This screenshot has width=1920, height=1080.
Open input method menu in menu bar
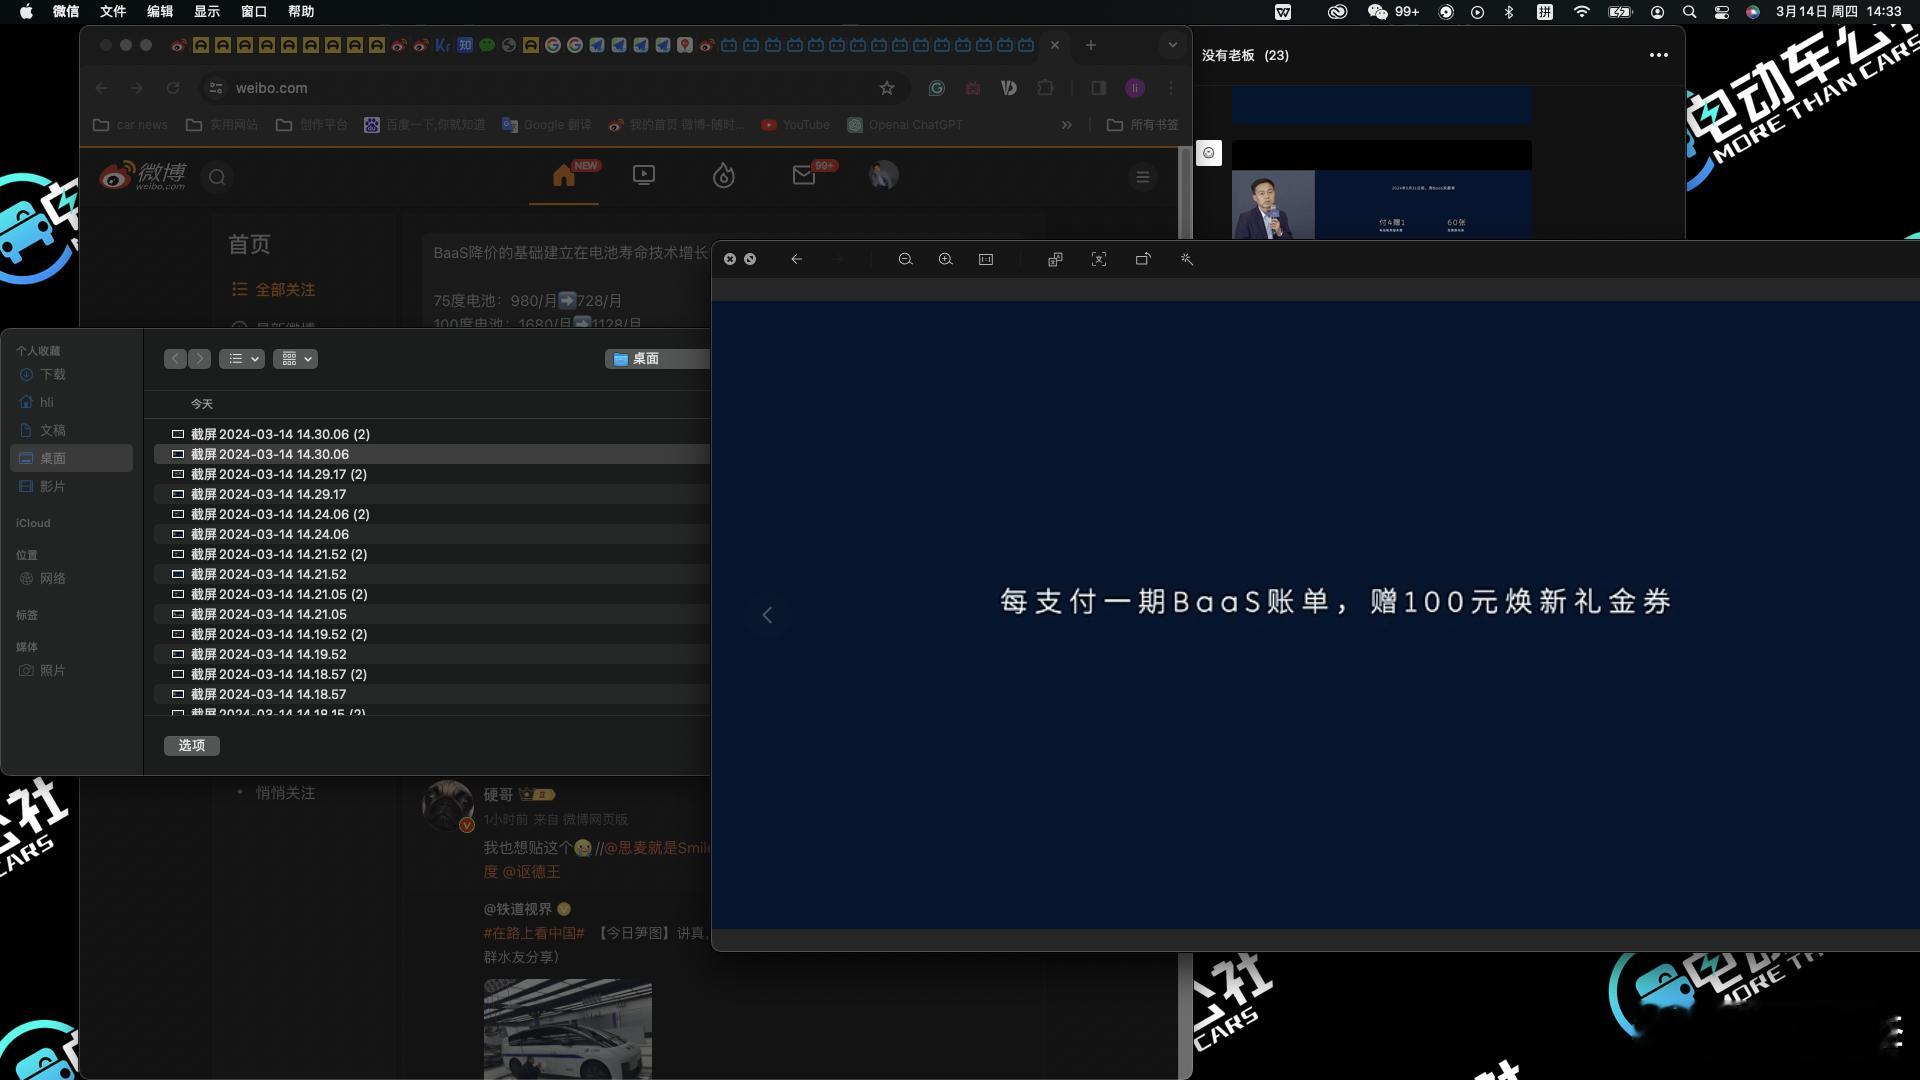pyautogui.click(x=1545, y=12)
